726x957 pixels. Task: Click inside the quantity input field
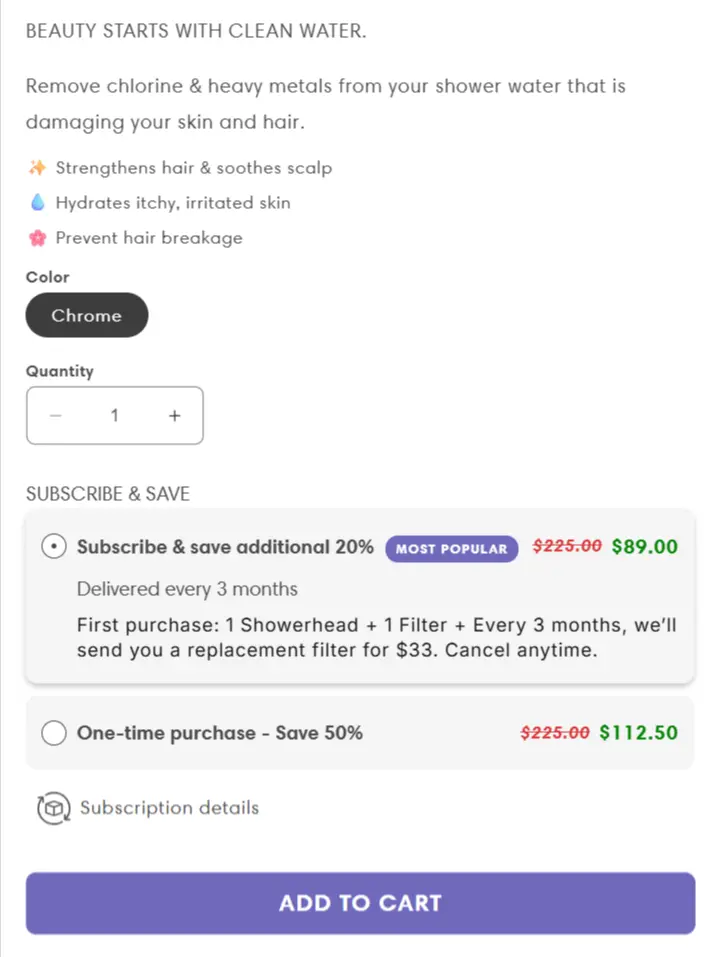coord(114,415)
